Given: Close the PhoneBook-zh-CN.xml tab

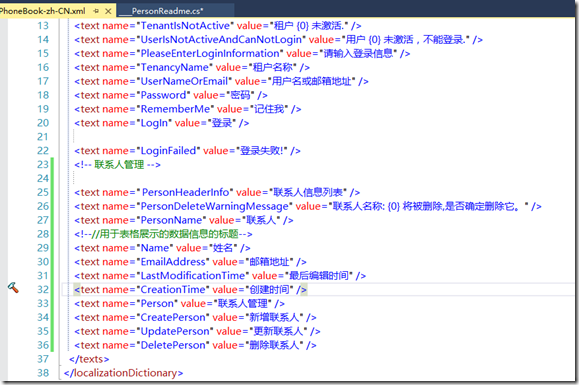Looking at the screenshot, I should click(x=108, y=11).
